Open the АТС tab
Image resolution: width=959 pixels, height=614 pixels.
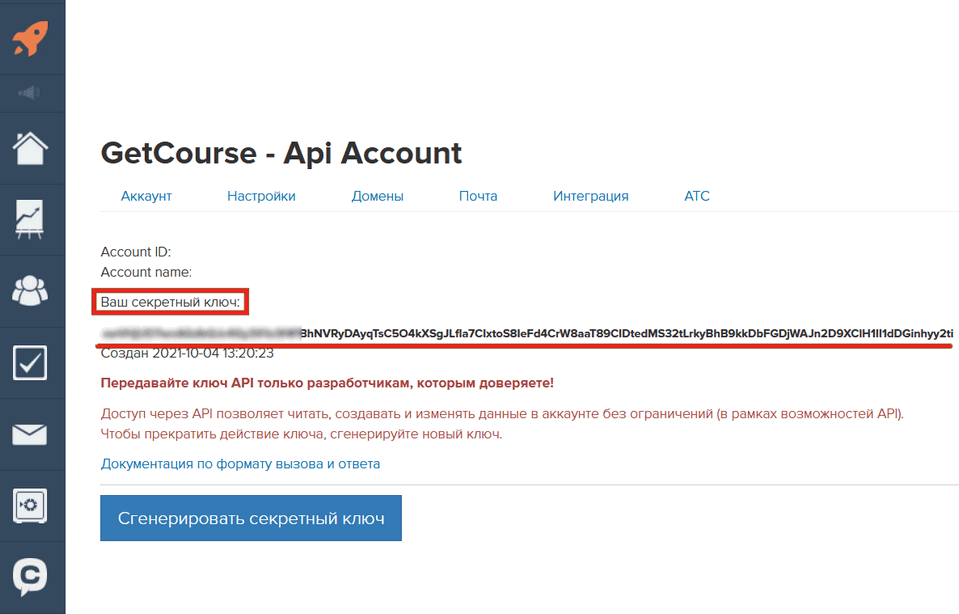696,196
